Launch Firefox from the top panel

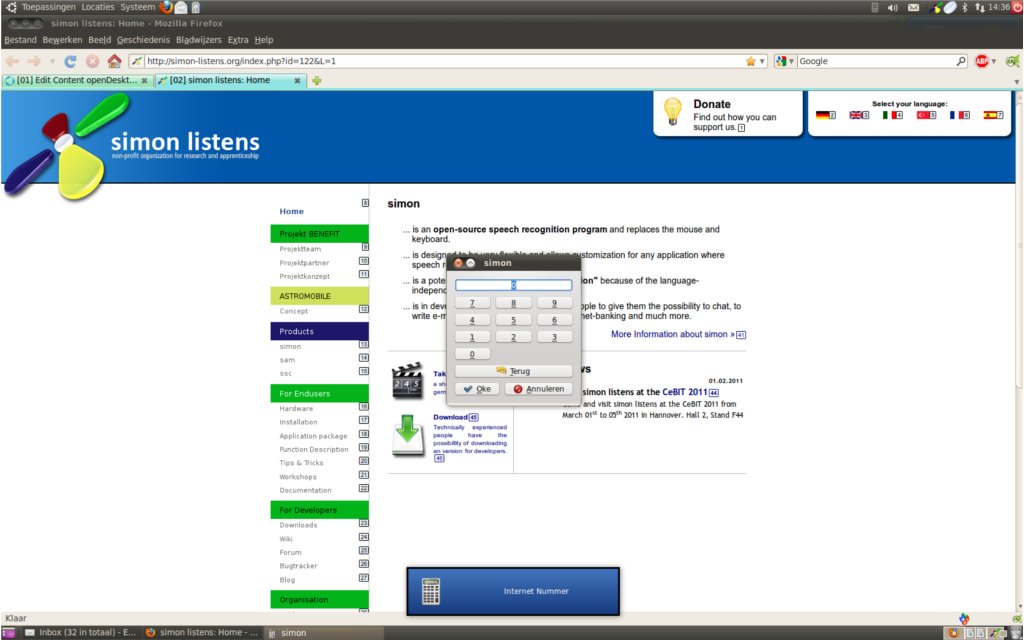point(167,7)
